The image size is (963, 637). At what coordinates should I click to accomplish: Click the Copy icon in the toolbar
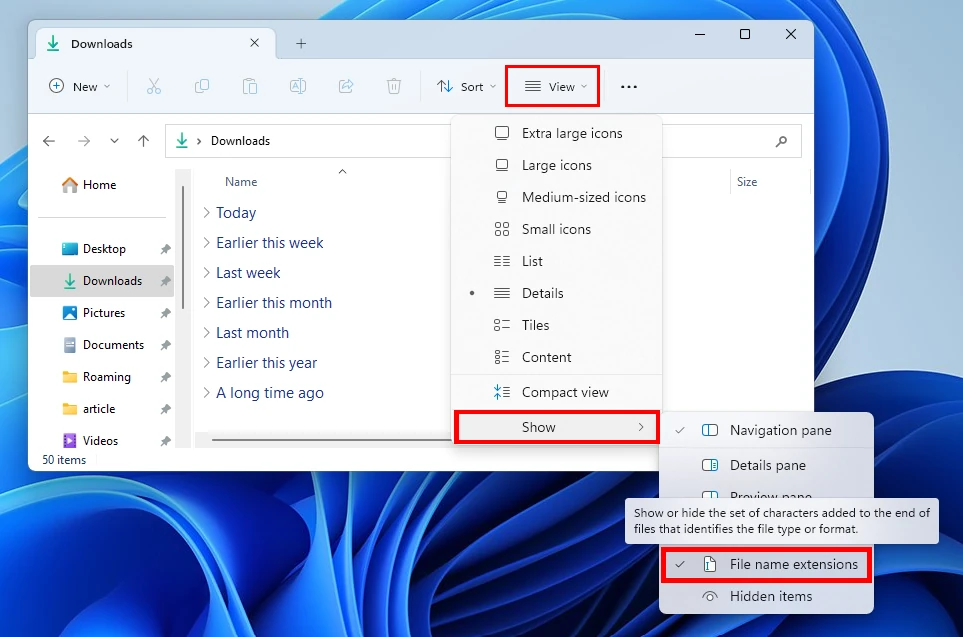pos(202,86)
